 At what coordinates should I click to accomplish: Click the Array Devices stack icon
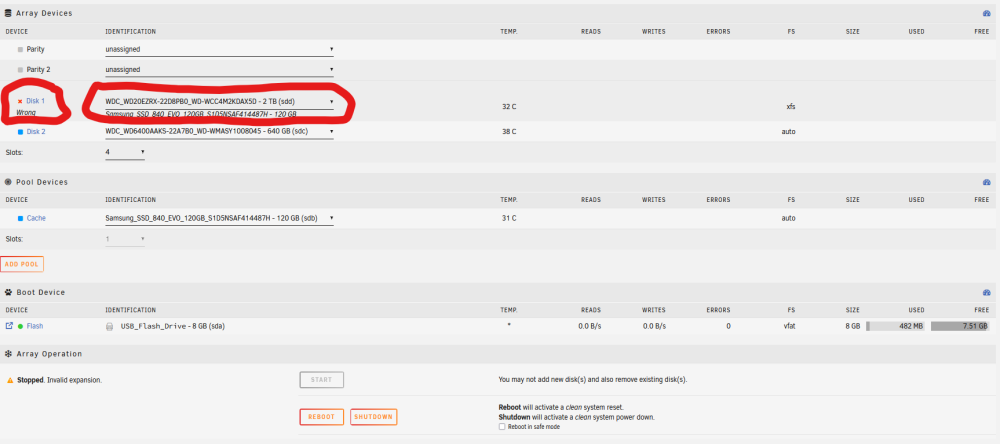point(8,13)
